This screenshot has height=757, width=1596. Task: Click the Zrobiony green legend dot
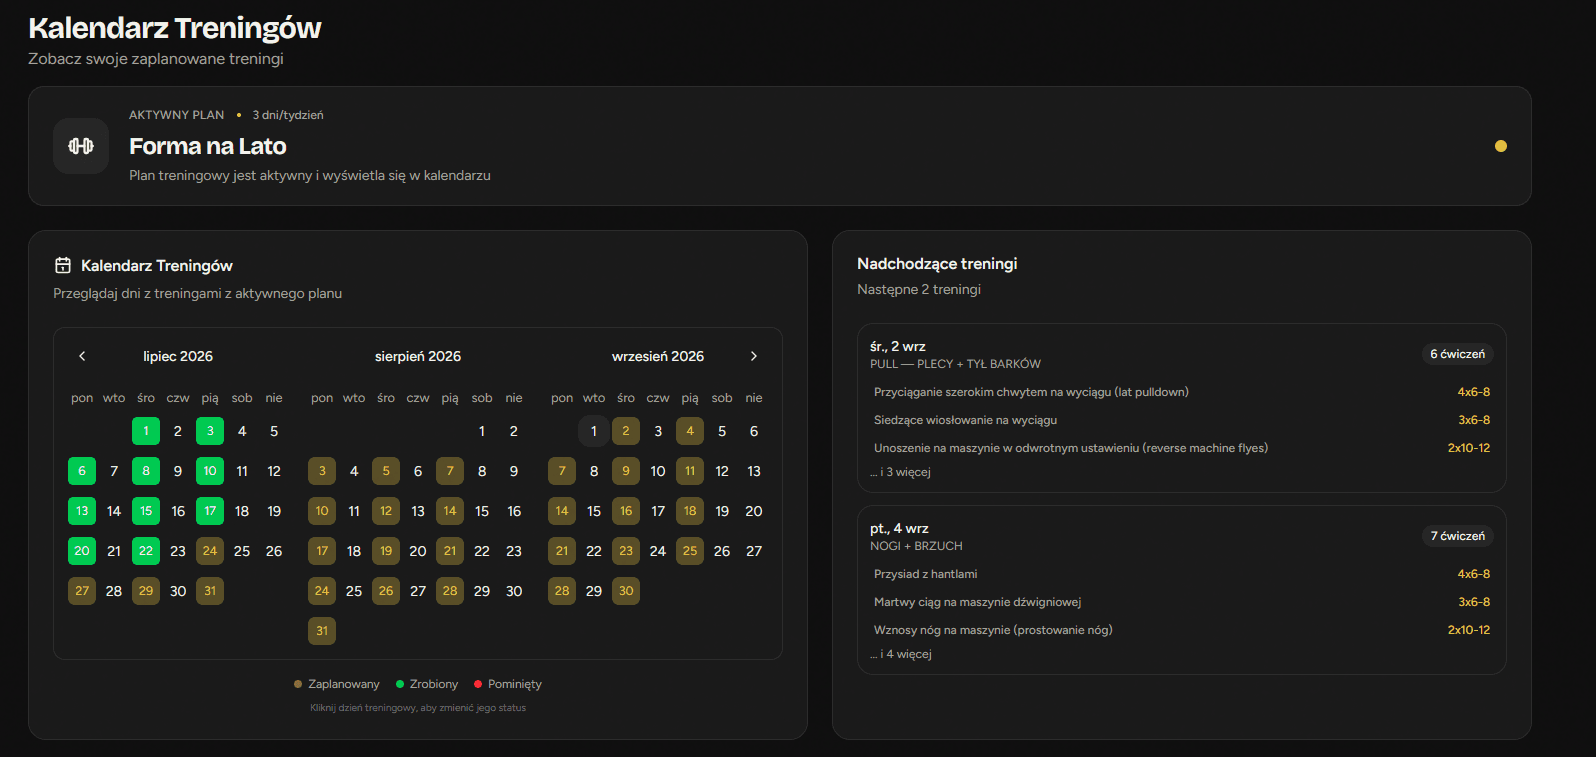[x=400, y=684]
